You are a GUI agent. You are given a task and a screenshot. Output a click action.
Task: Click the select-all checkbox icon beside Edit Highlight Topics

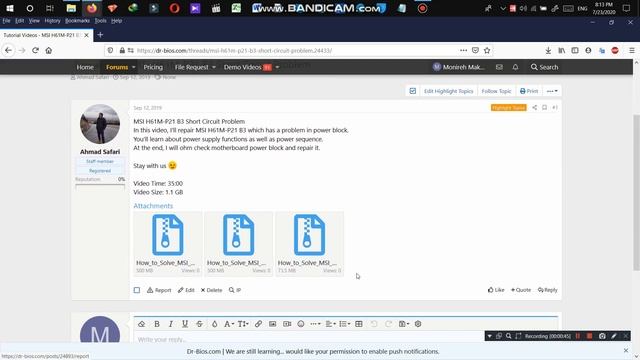[413, 91]
